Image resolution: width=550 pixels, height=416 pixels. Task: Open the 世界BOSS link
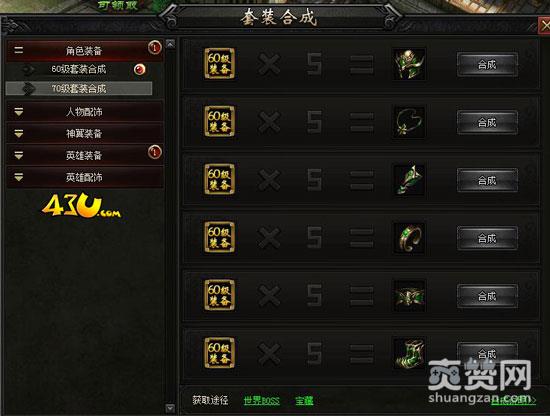pos(262,401)
